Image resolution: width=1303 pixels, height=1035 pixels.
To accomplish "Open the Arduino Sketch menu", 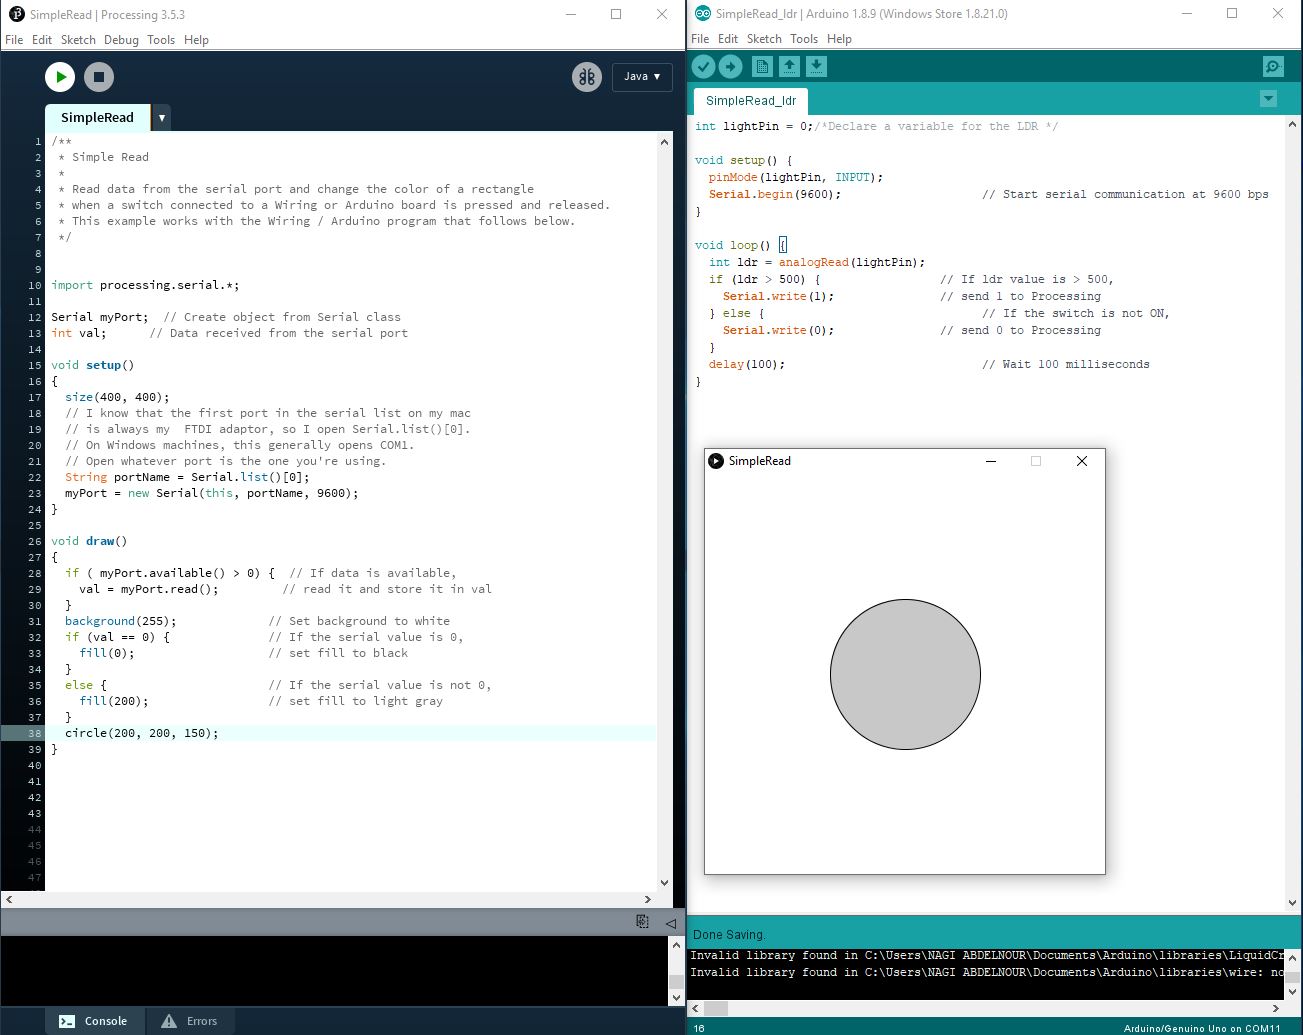I will (x=764, y=39).
